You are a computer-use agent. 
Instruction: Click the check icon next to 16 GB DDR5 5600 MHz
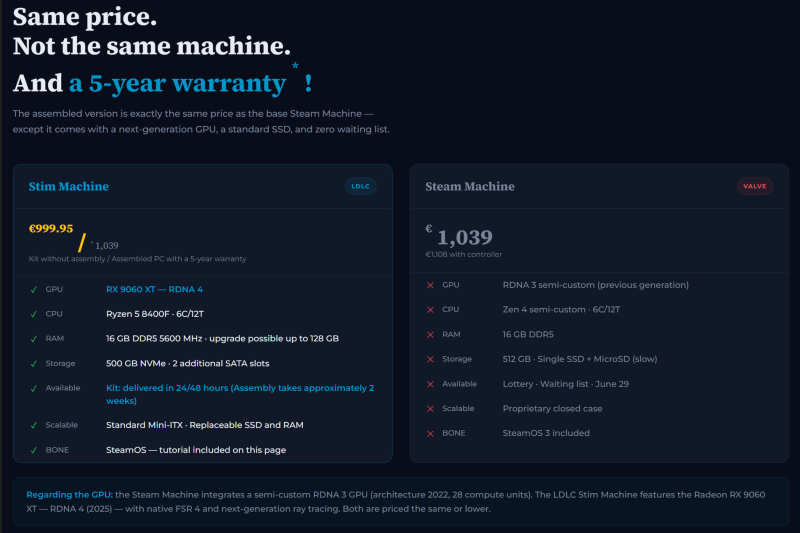point(34,339)
